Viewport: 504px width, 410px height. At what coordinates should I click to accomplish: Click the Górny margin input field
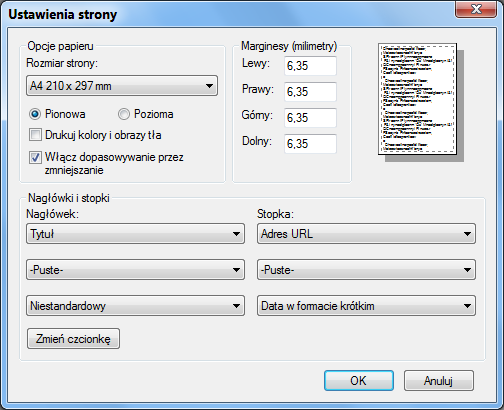[x=310, y=118]
